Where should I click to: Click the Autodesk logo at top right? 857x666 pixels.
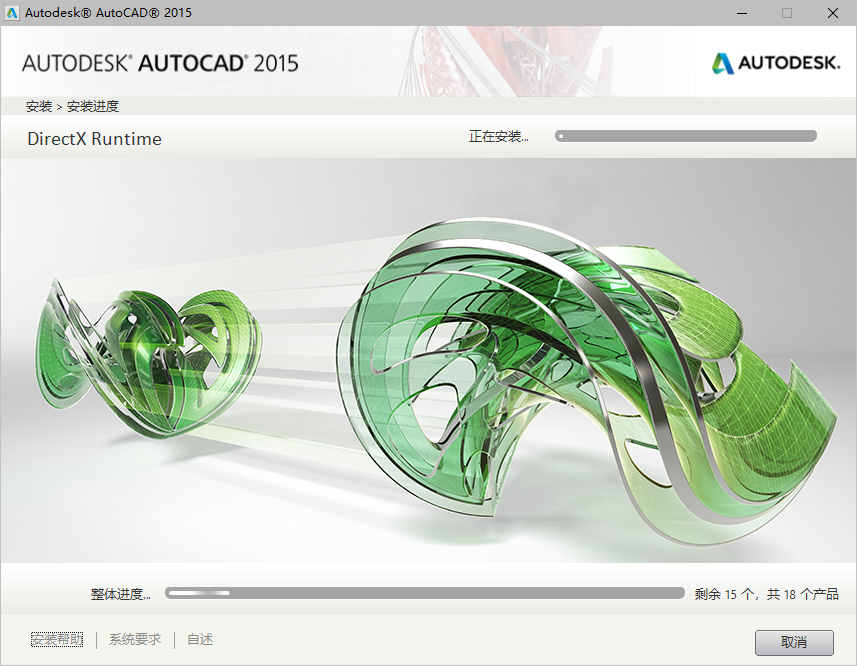click(775, 61)
